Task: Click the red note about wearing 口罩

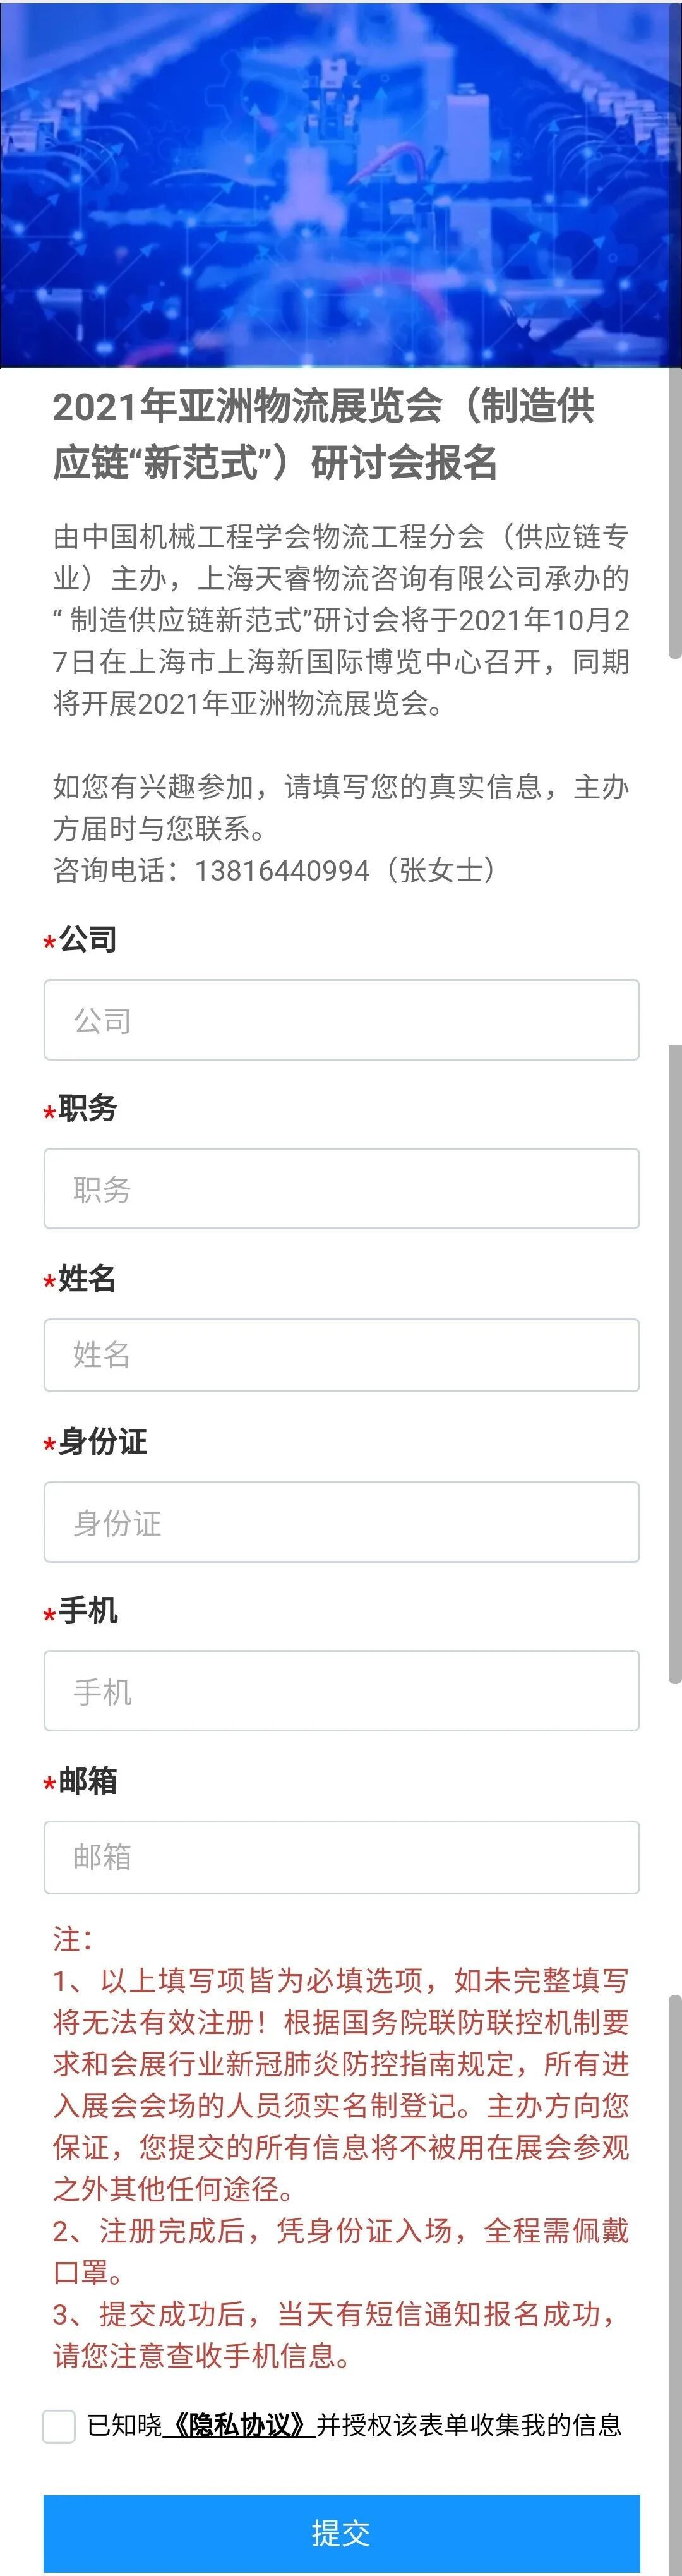Action: pos(340,2253)
